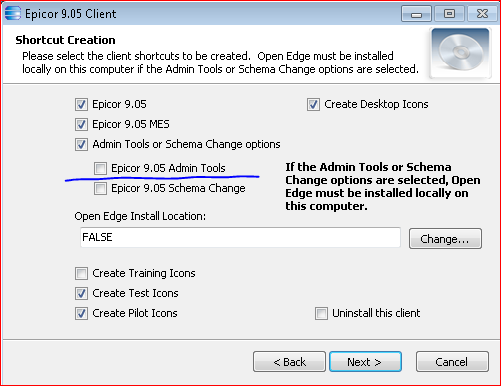
Task: Cancel the client installation
Action: coord(452,362)
